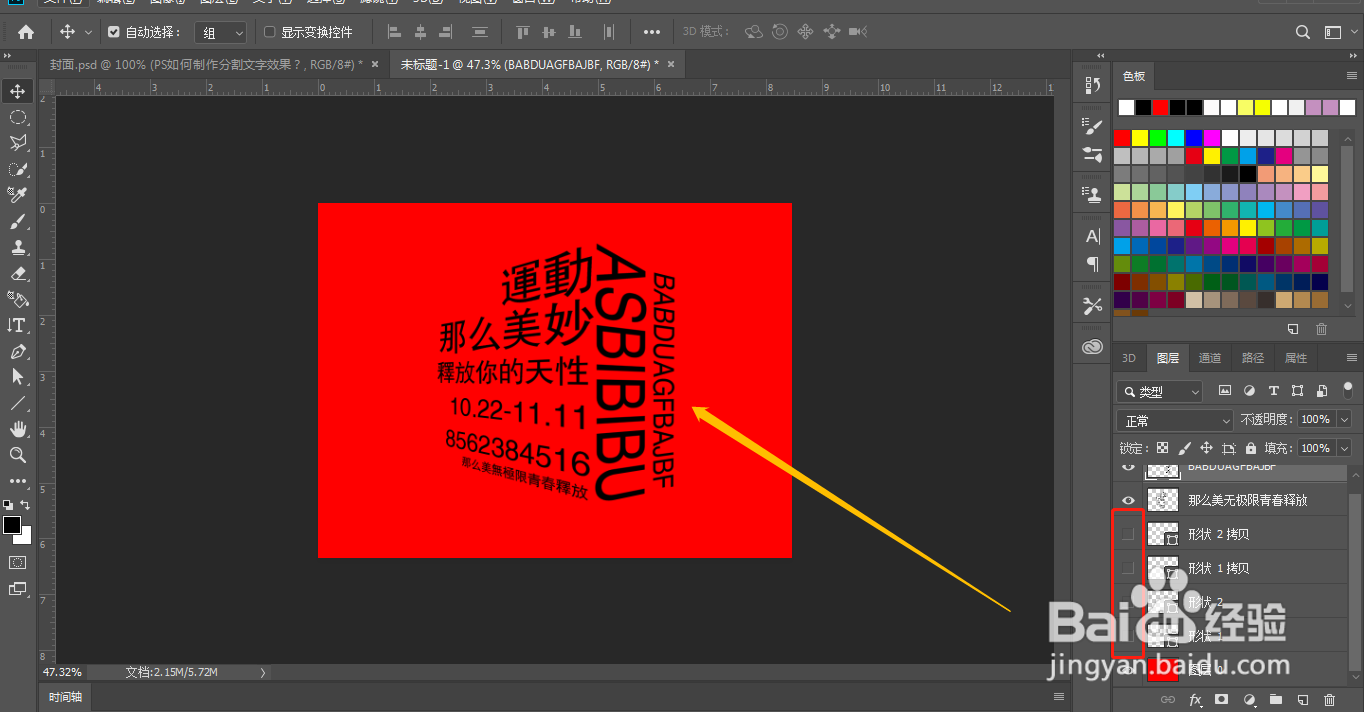Delete layer with trash icon in Layers panel
Viewport: 1364px width, 712px height.
tap(1329, 700)
